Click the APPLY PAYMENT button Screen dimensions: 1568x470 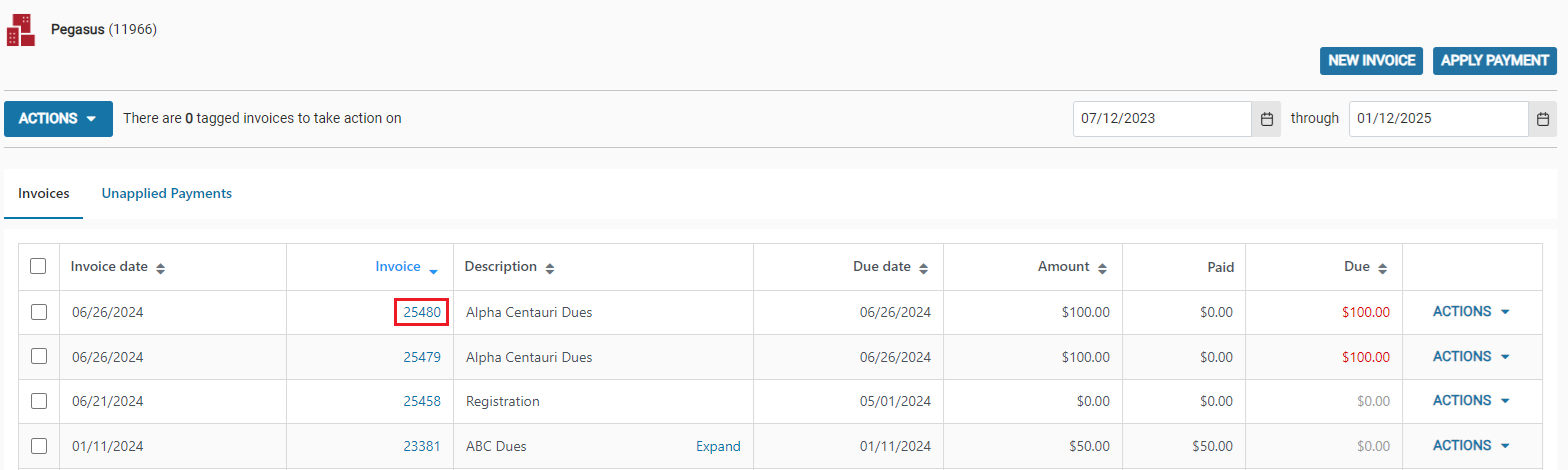pyautogui.click(x=1495, y=60)
